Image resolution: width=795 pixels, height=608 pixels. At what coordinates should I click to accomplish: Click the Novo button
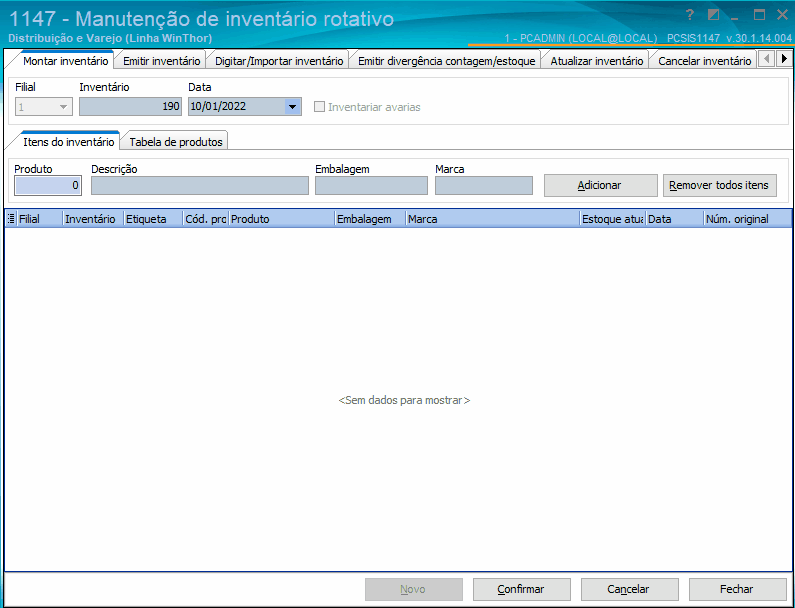[x=414, y=589]
